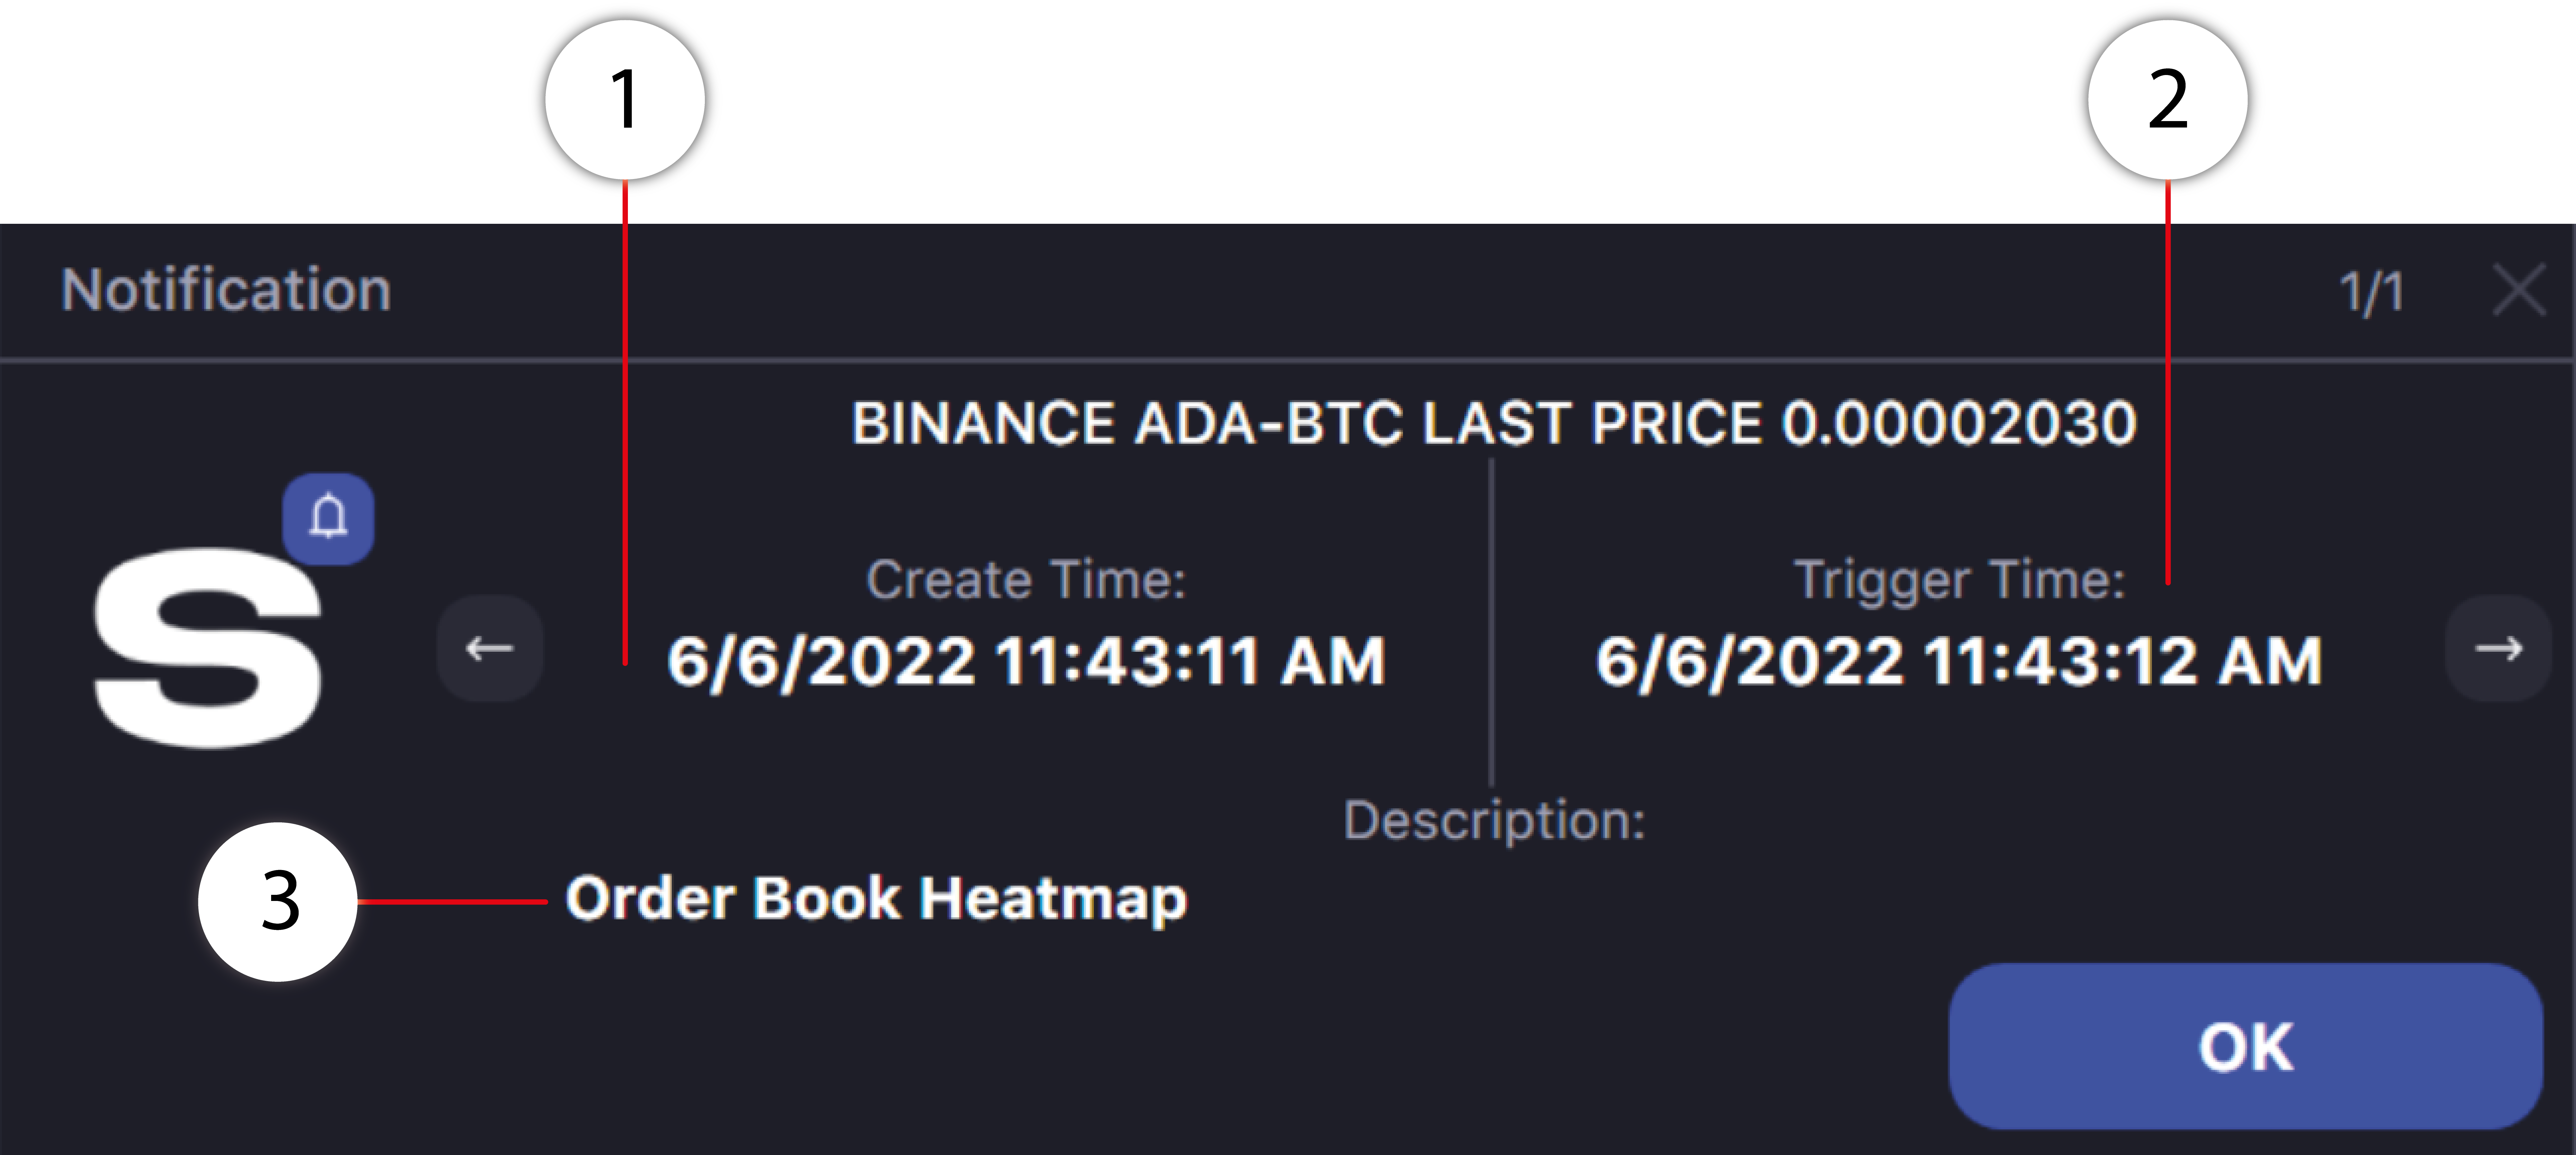2576x1155 pixels.
Task: Go to next notification with right arrow
Action: point(2497,649)
